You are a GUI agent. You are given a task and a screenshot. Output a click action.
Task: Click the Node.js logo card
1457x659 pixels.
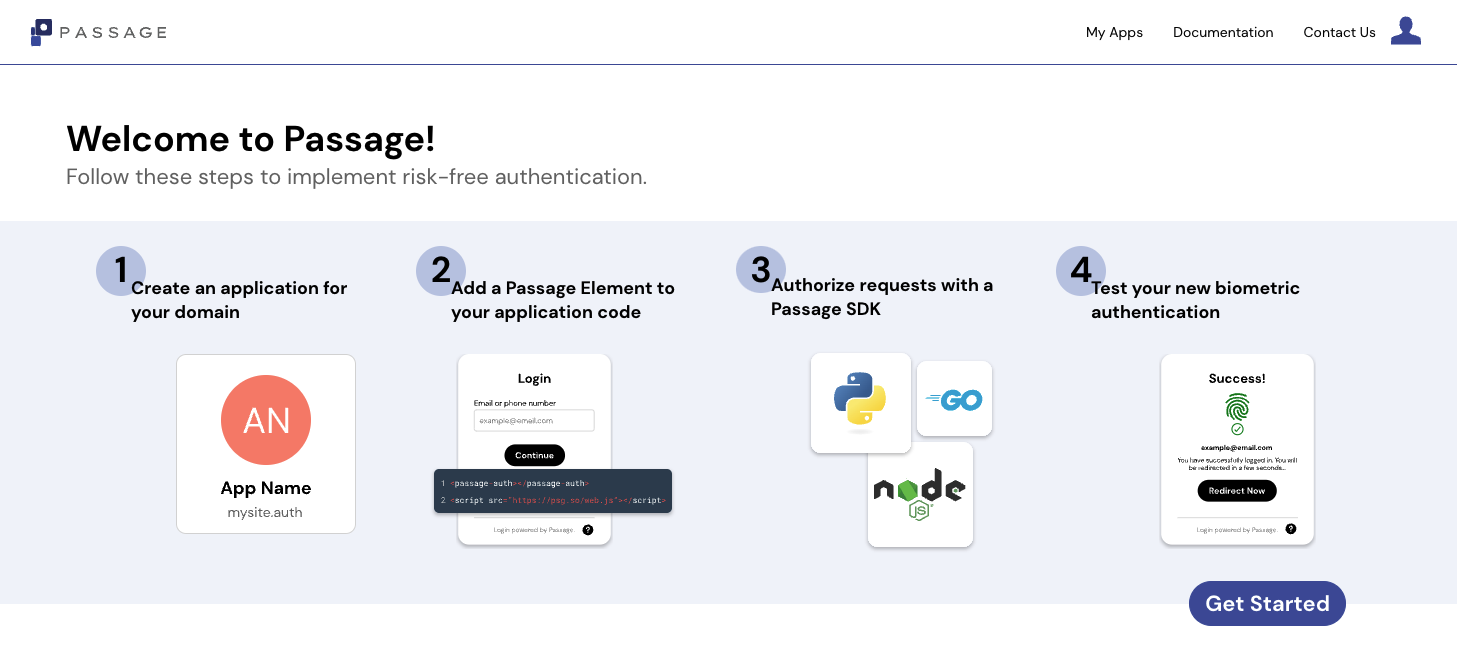coord(920,495)
